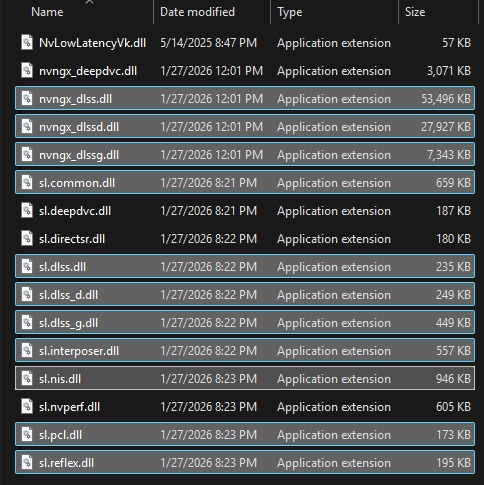Select the file name sl.directsr.dll
The height and width of the screenshot is (485, 484).
72,239
